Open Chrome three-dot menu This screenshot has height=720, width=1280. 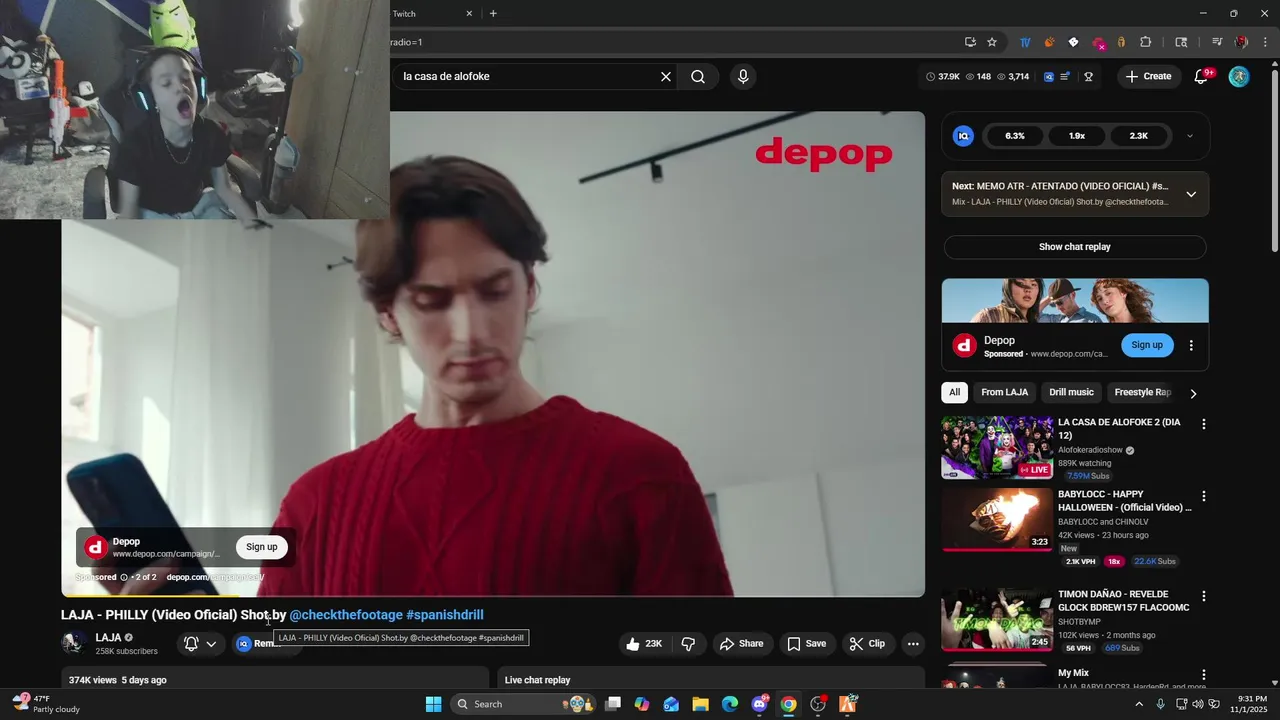point(1265,42)
